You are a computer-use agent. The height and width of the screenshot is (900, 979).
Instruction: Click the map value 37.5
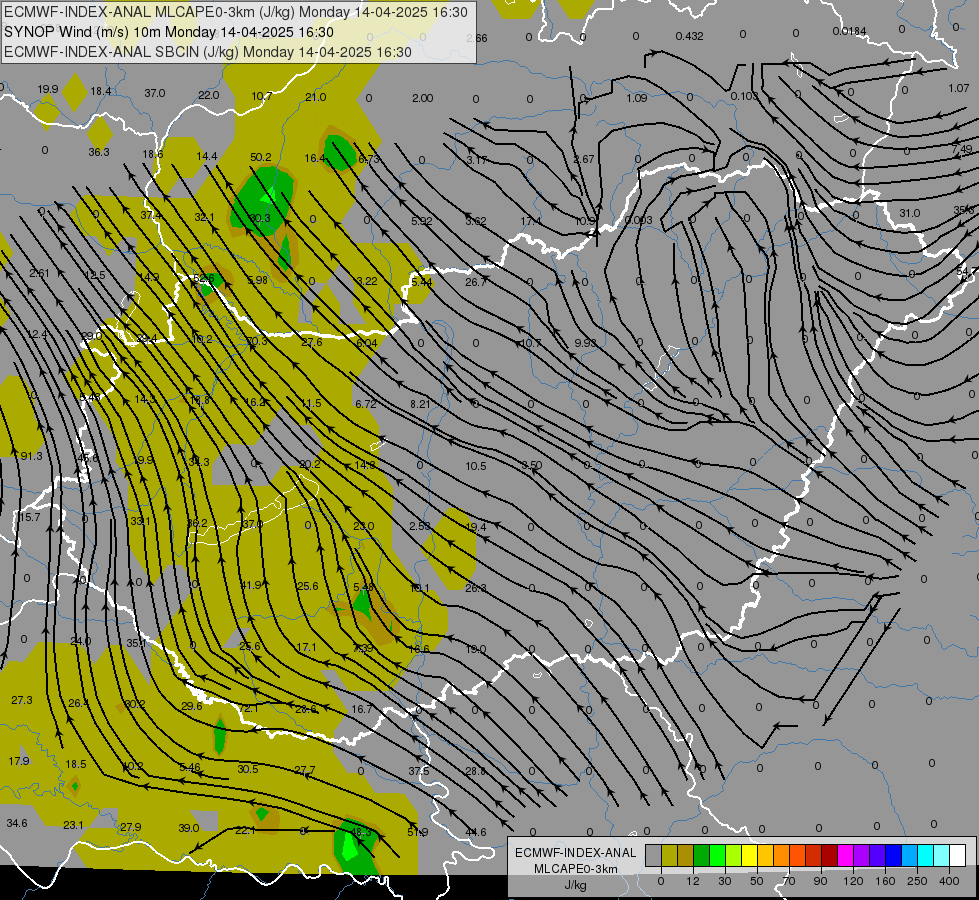419,771
